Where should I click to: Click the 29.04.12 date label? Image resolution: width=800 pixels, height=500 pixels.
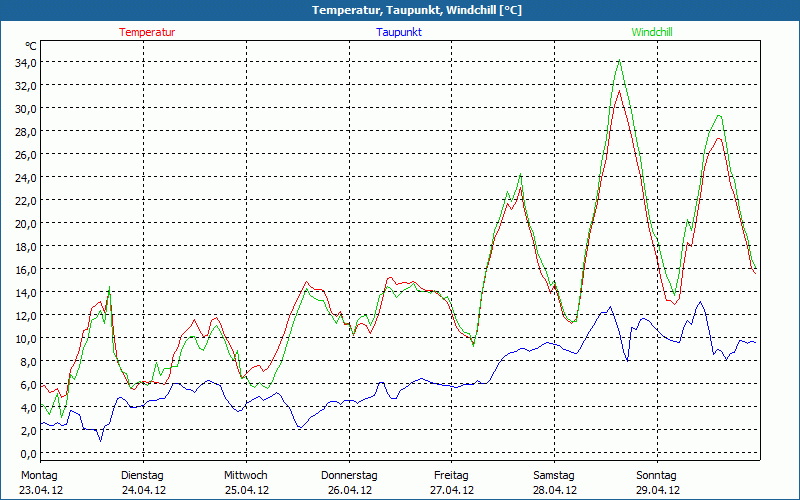tap(658, 490)
